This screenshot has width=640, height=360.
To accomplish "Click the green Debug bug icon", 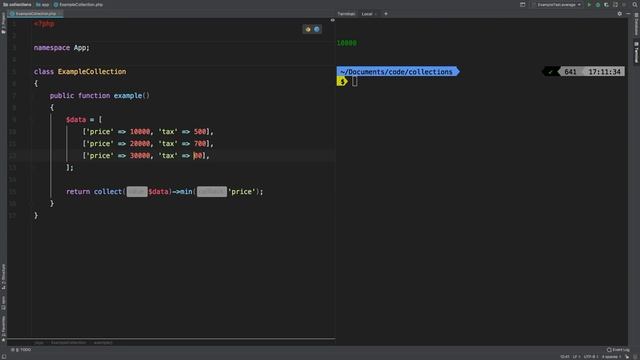I will point(598,4).
